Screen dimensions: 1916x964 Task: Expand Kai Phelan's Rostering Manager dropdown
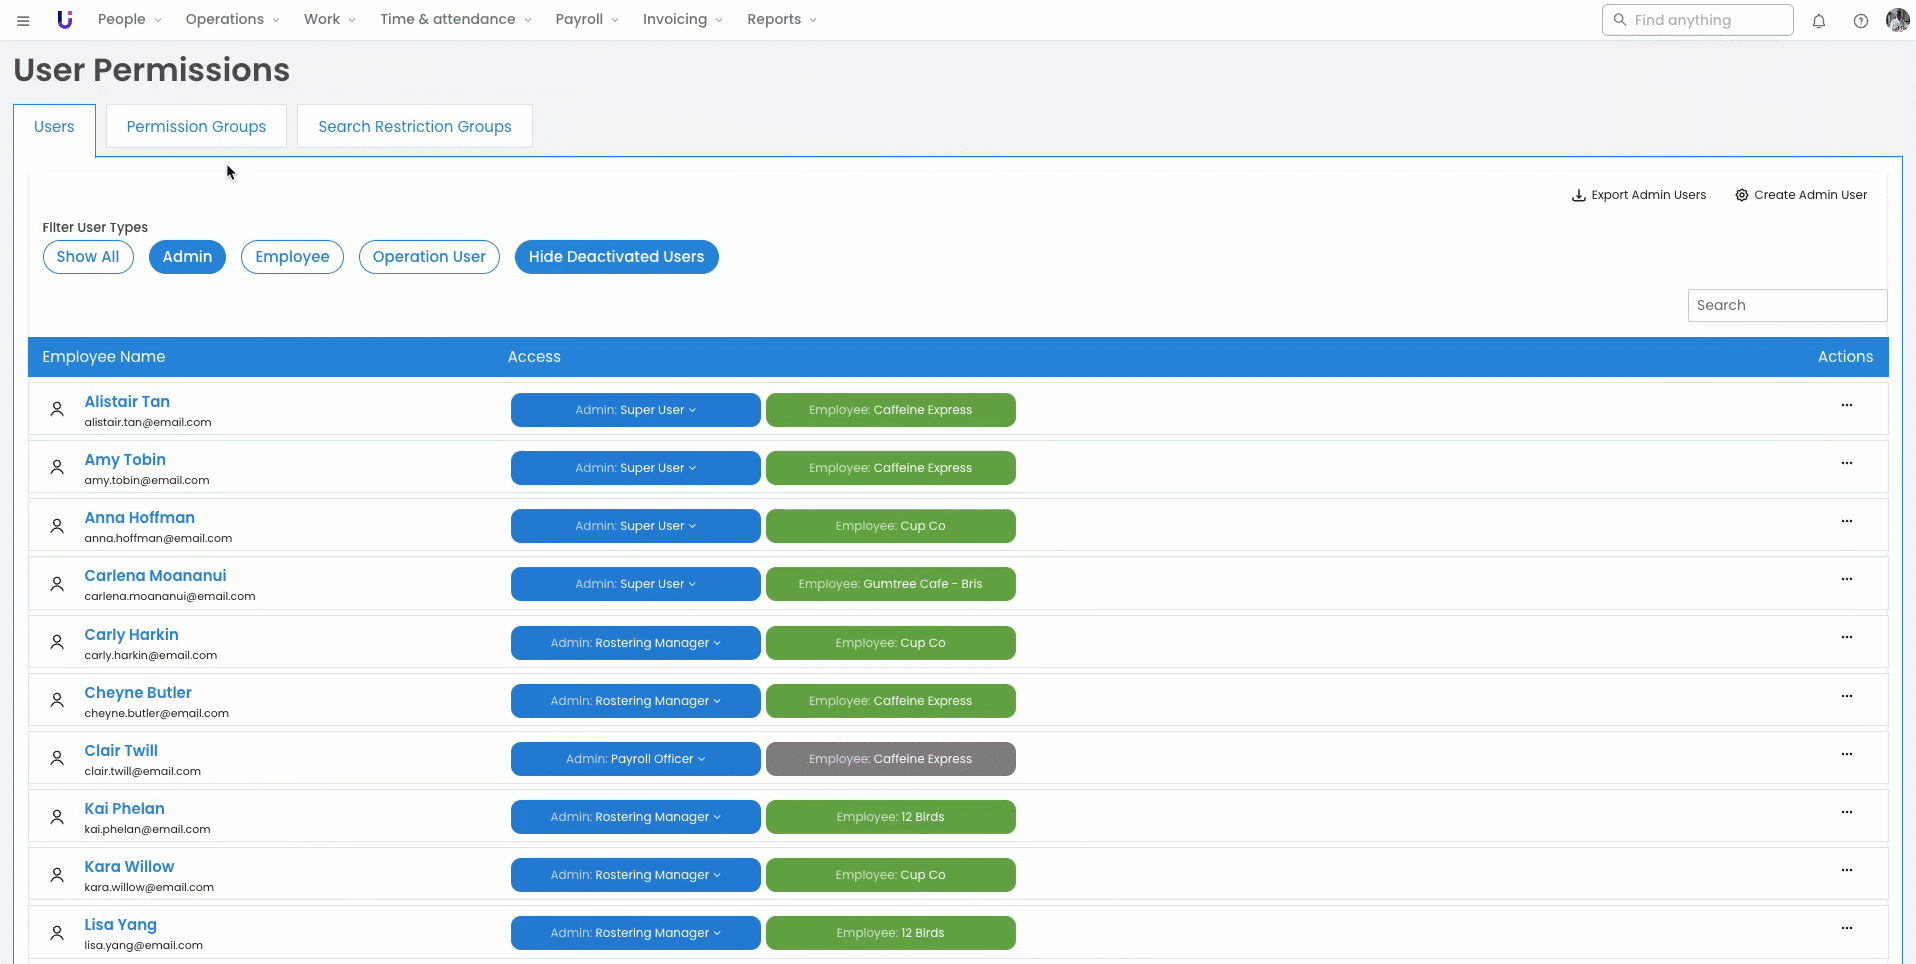pyautogui.click(x=635, y=817)
